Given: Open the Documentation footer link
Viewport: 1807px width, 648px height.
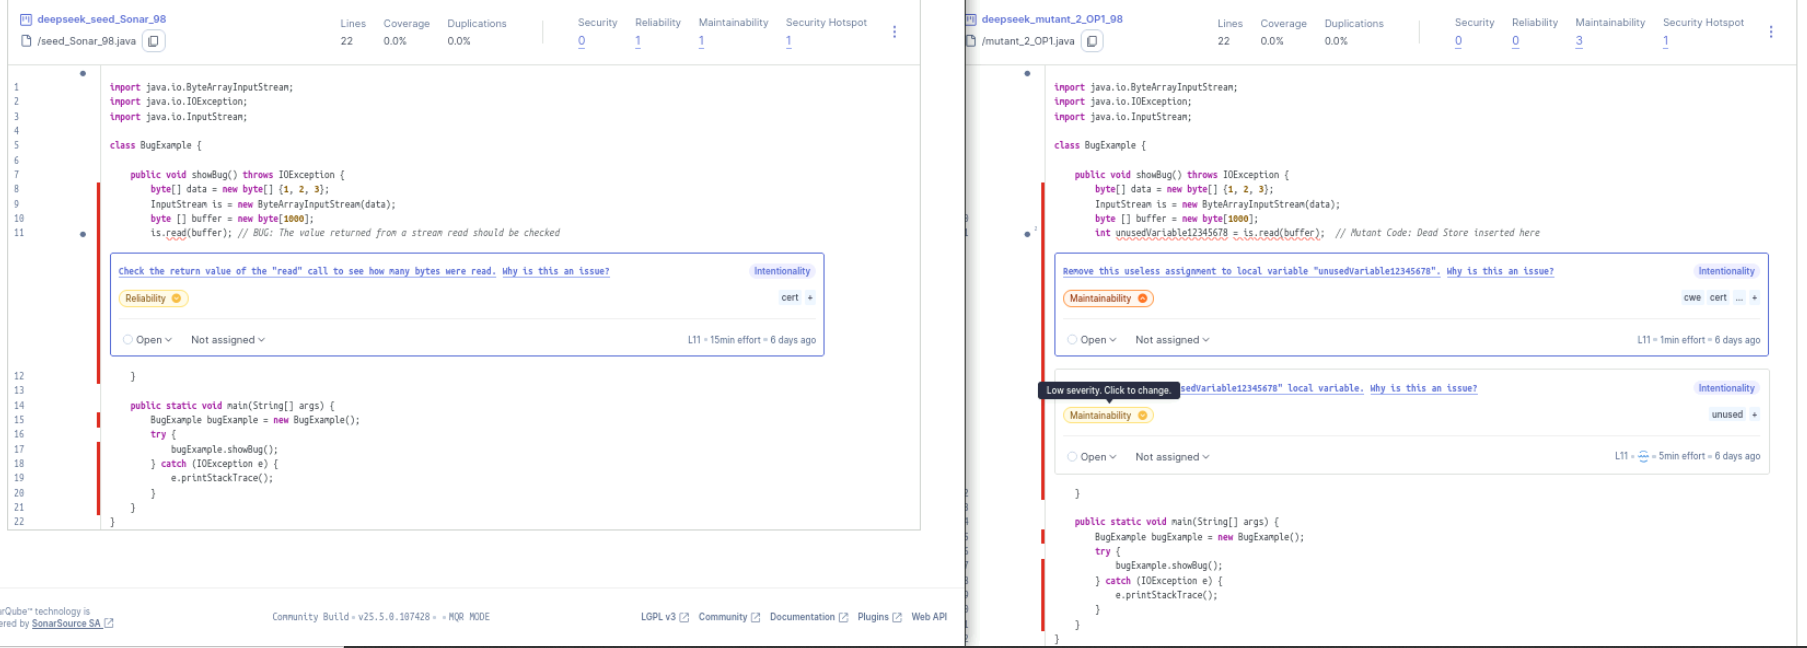Looking at the screenshot, I should pos(809,617).
